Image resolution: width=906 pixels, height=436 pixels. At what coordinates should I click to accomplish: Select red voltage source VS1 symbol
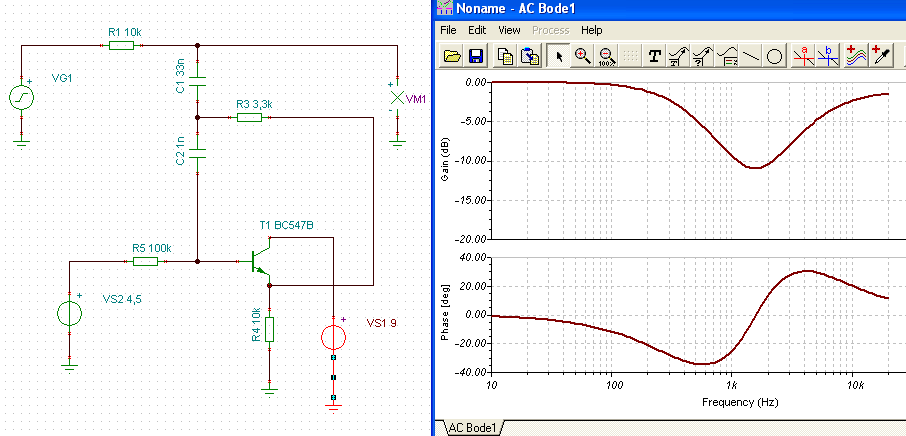333,337
